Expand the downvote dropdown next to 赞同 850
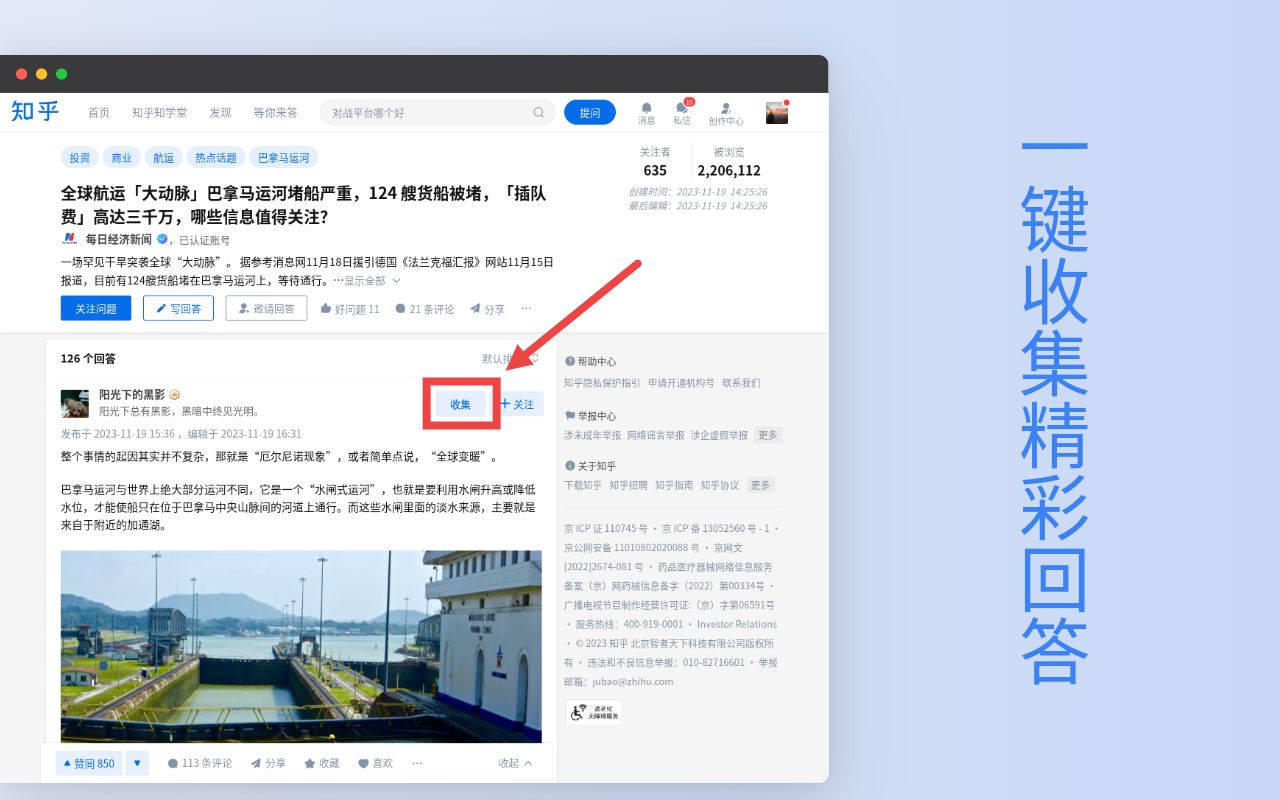Screen dimensions: 1280x800 point(136,762)
